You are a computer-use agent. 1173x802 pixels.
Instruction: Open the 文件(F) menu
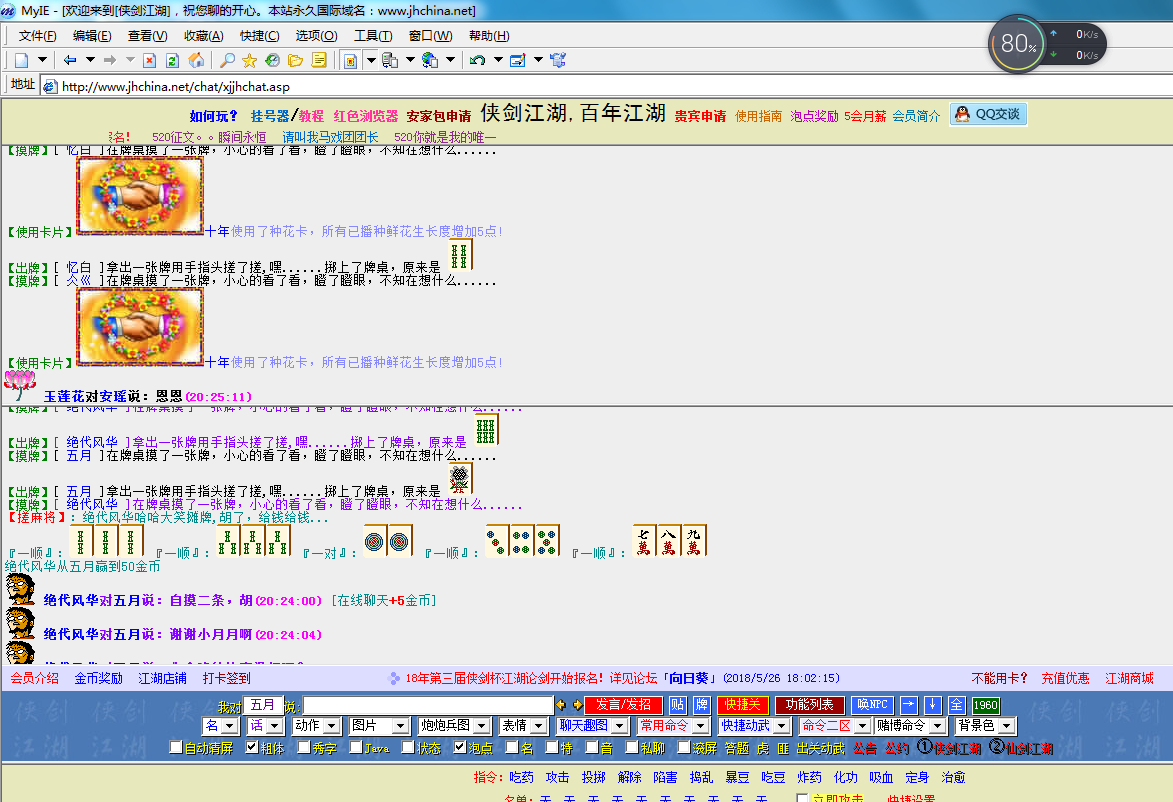pos(37,36)
